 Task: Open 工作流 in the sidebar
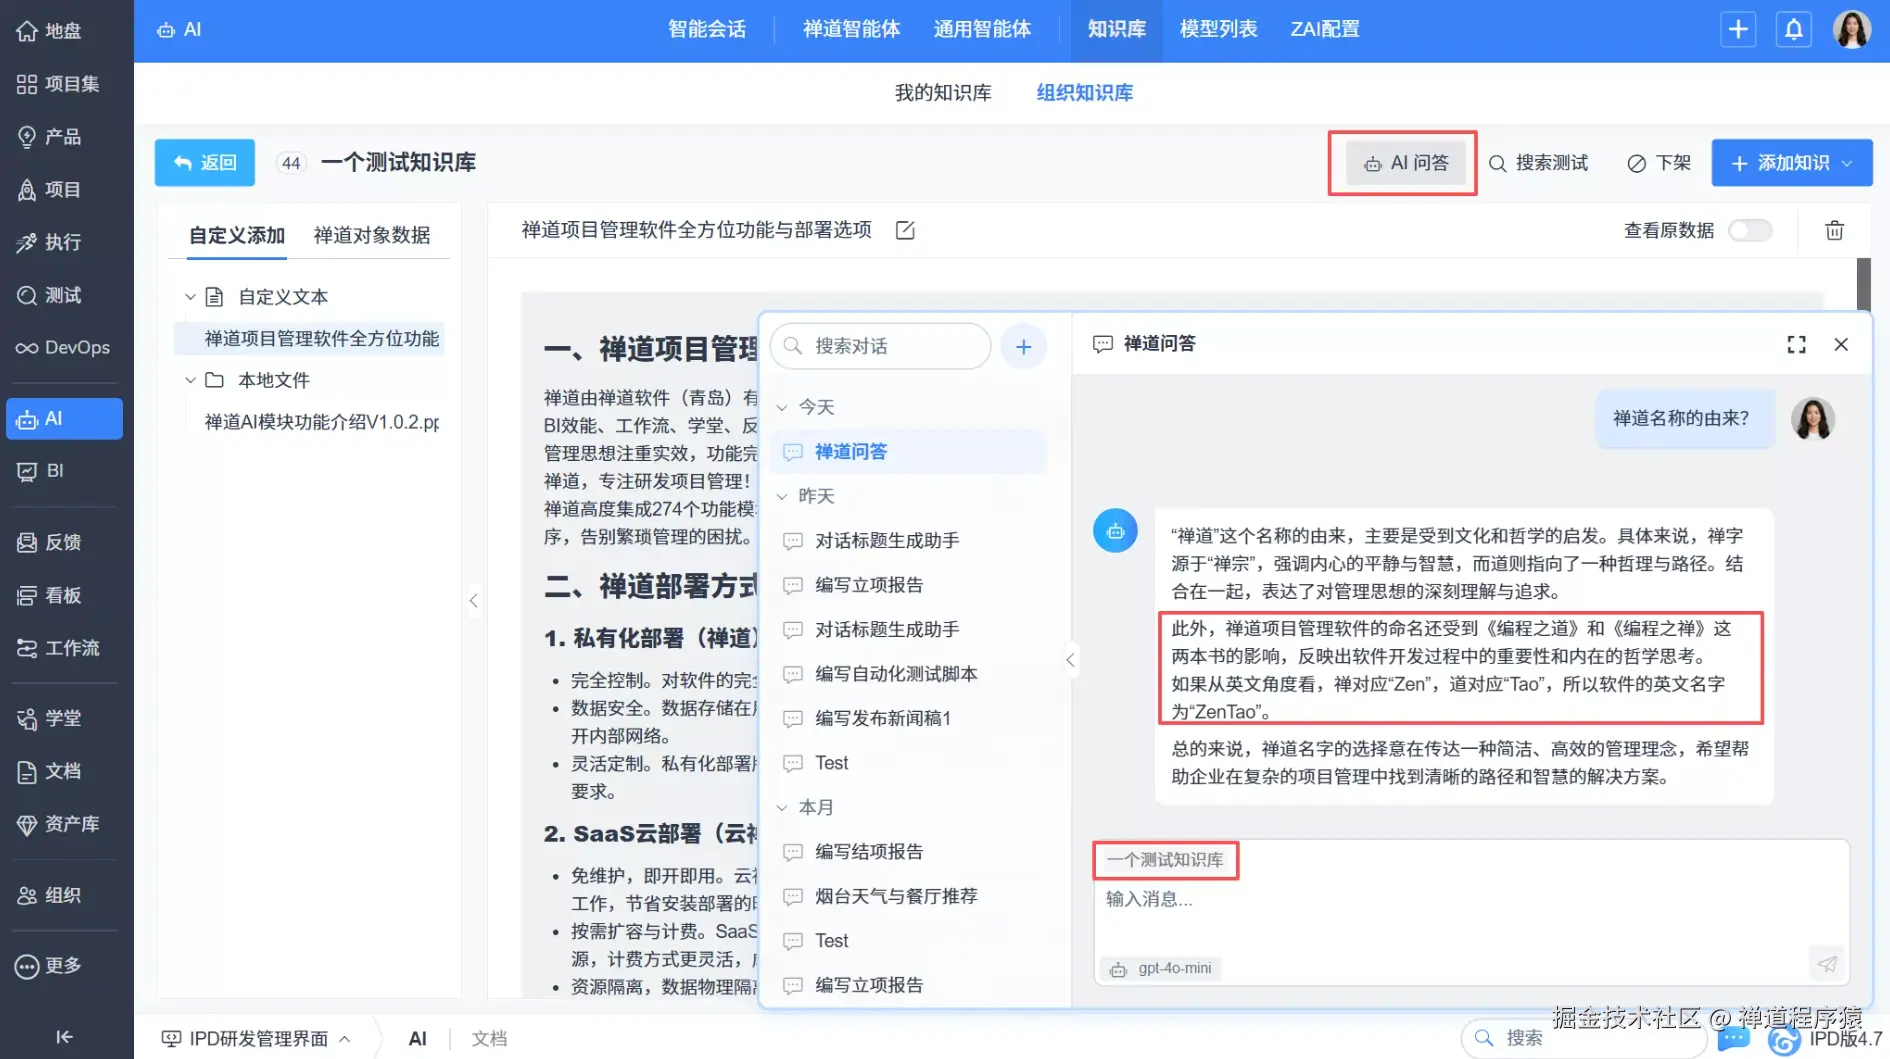pos(58,649)
